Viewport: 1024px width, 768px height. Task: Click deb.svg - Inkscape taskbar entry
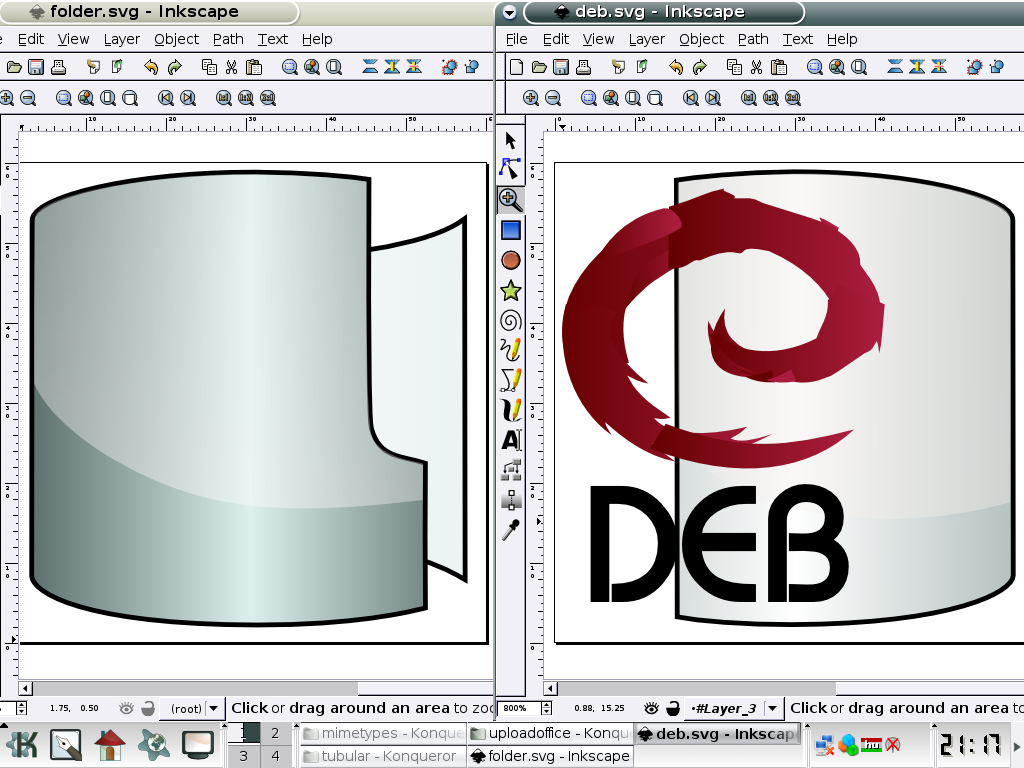(x=718, y=733)
